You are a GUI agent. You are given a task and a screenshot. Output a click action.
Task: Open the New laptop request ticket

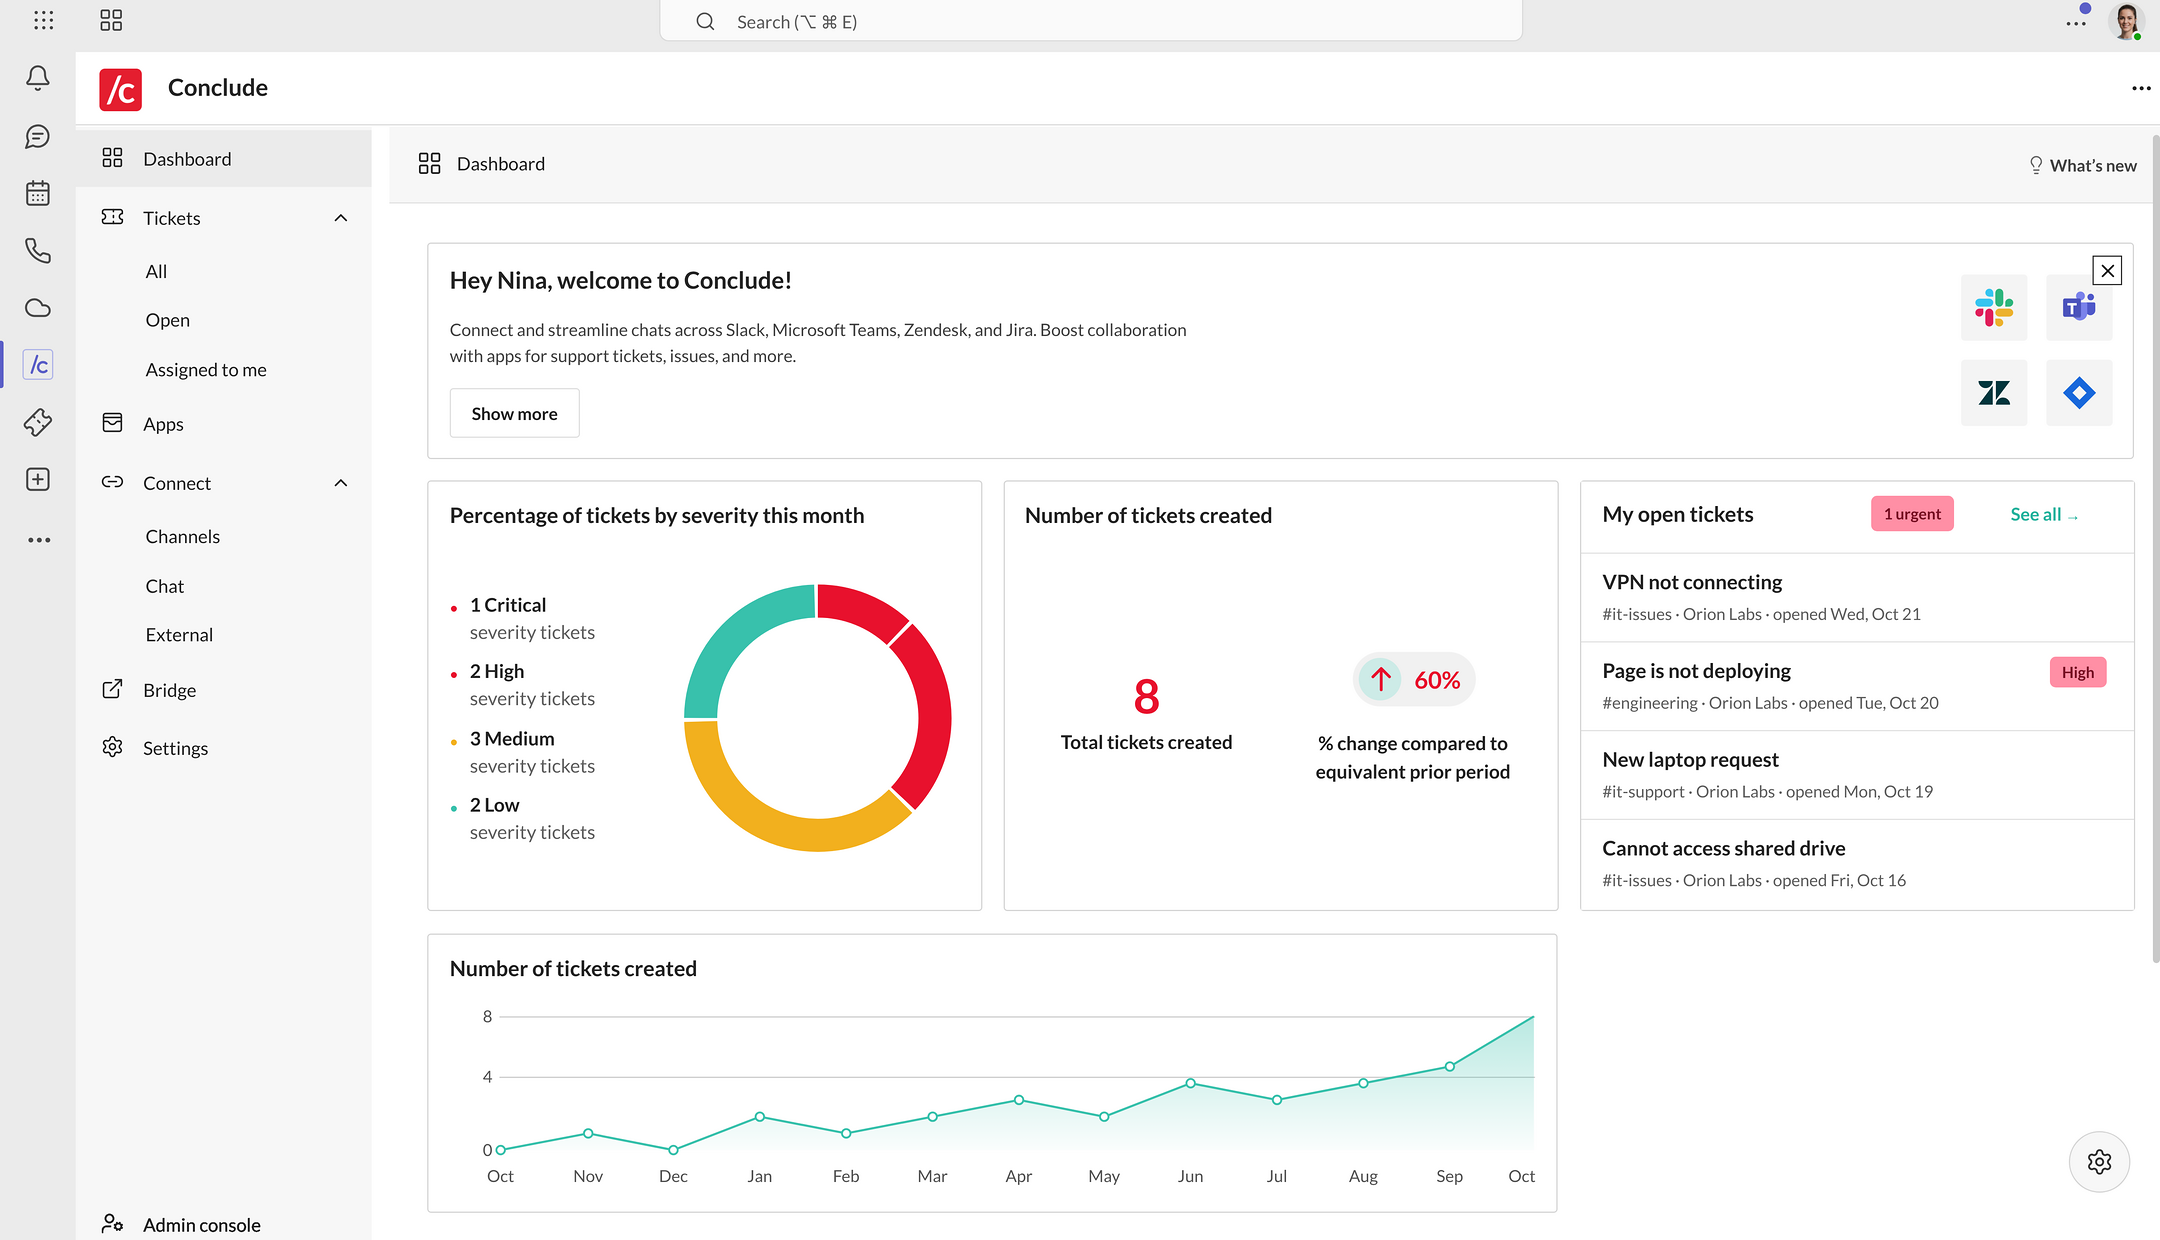(x=1857, y=775)
